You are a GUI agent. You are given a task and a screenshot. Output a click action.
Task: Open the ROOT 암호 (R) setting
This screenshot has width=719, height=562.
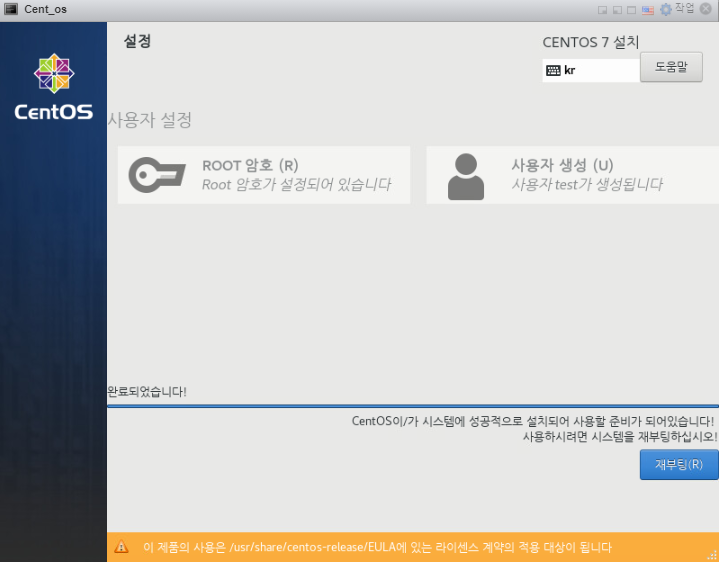click(x=264, y=175)
